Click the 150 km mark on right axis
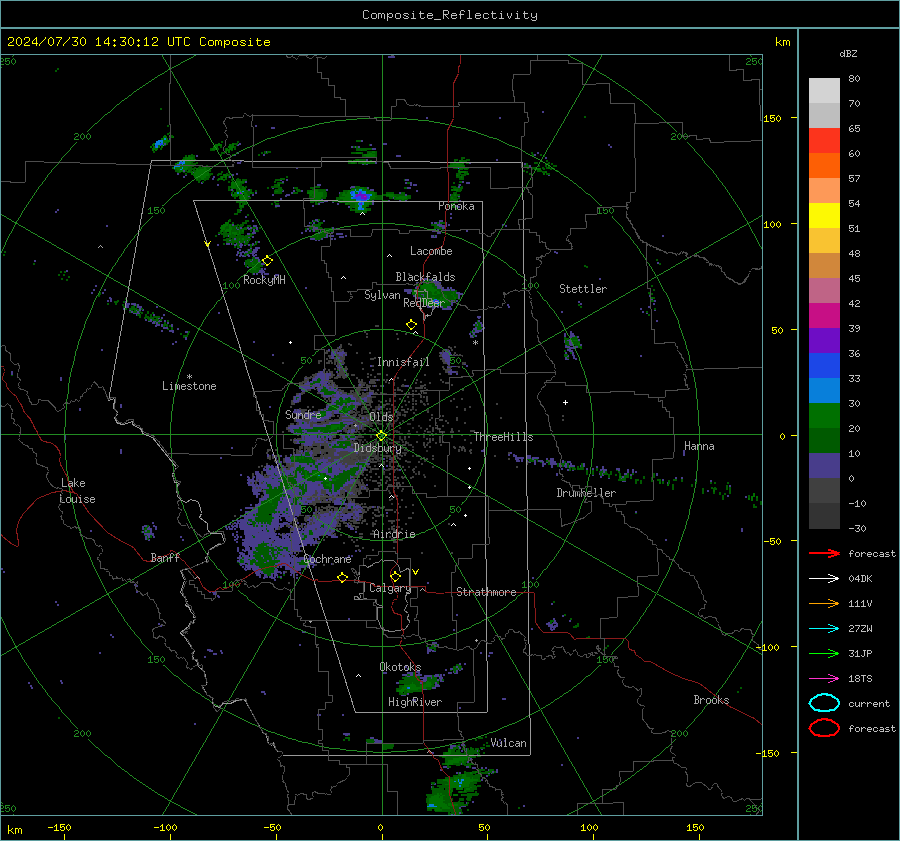Screen dimensions: 900x841 (773, 118)
